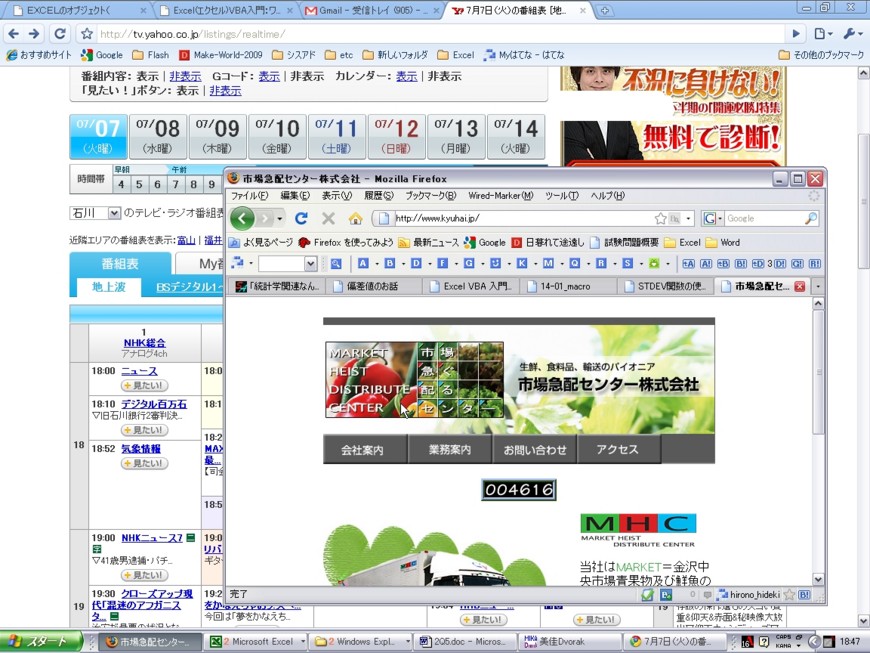This screenshot has width=870, height=653.
Task: Click 業務案内 navigation button
Action: [x=450, y=449]
